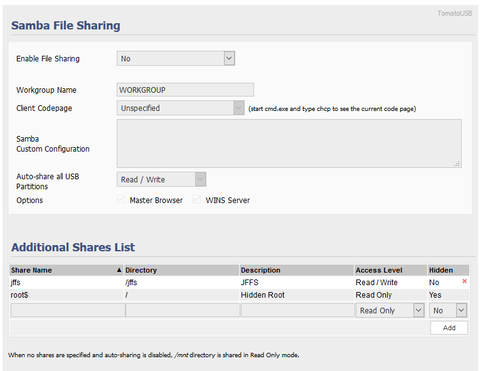Viewport: 480px width, 371px height.
Task: Grab the Custom Configuration resize handle
Action: click(x=457, y=163)
